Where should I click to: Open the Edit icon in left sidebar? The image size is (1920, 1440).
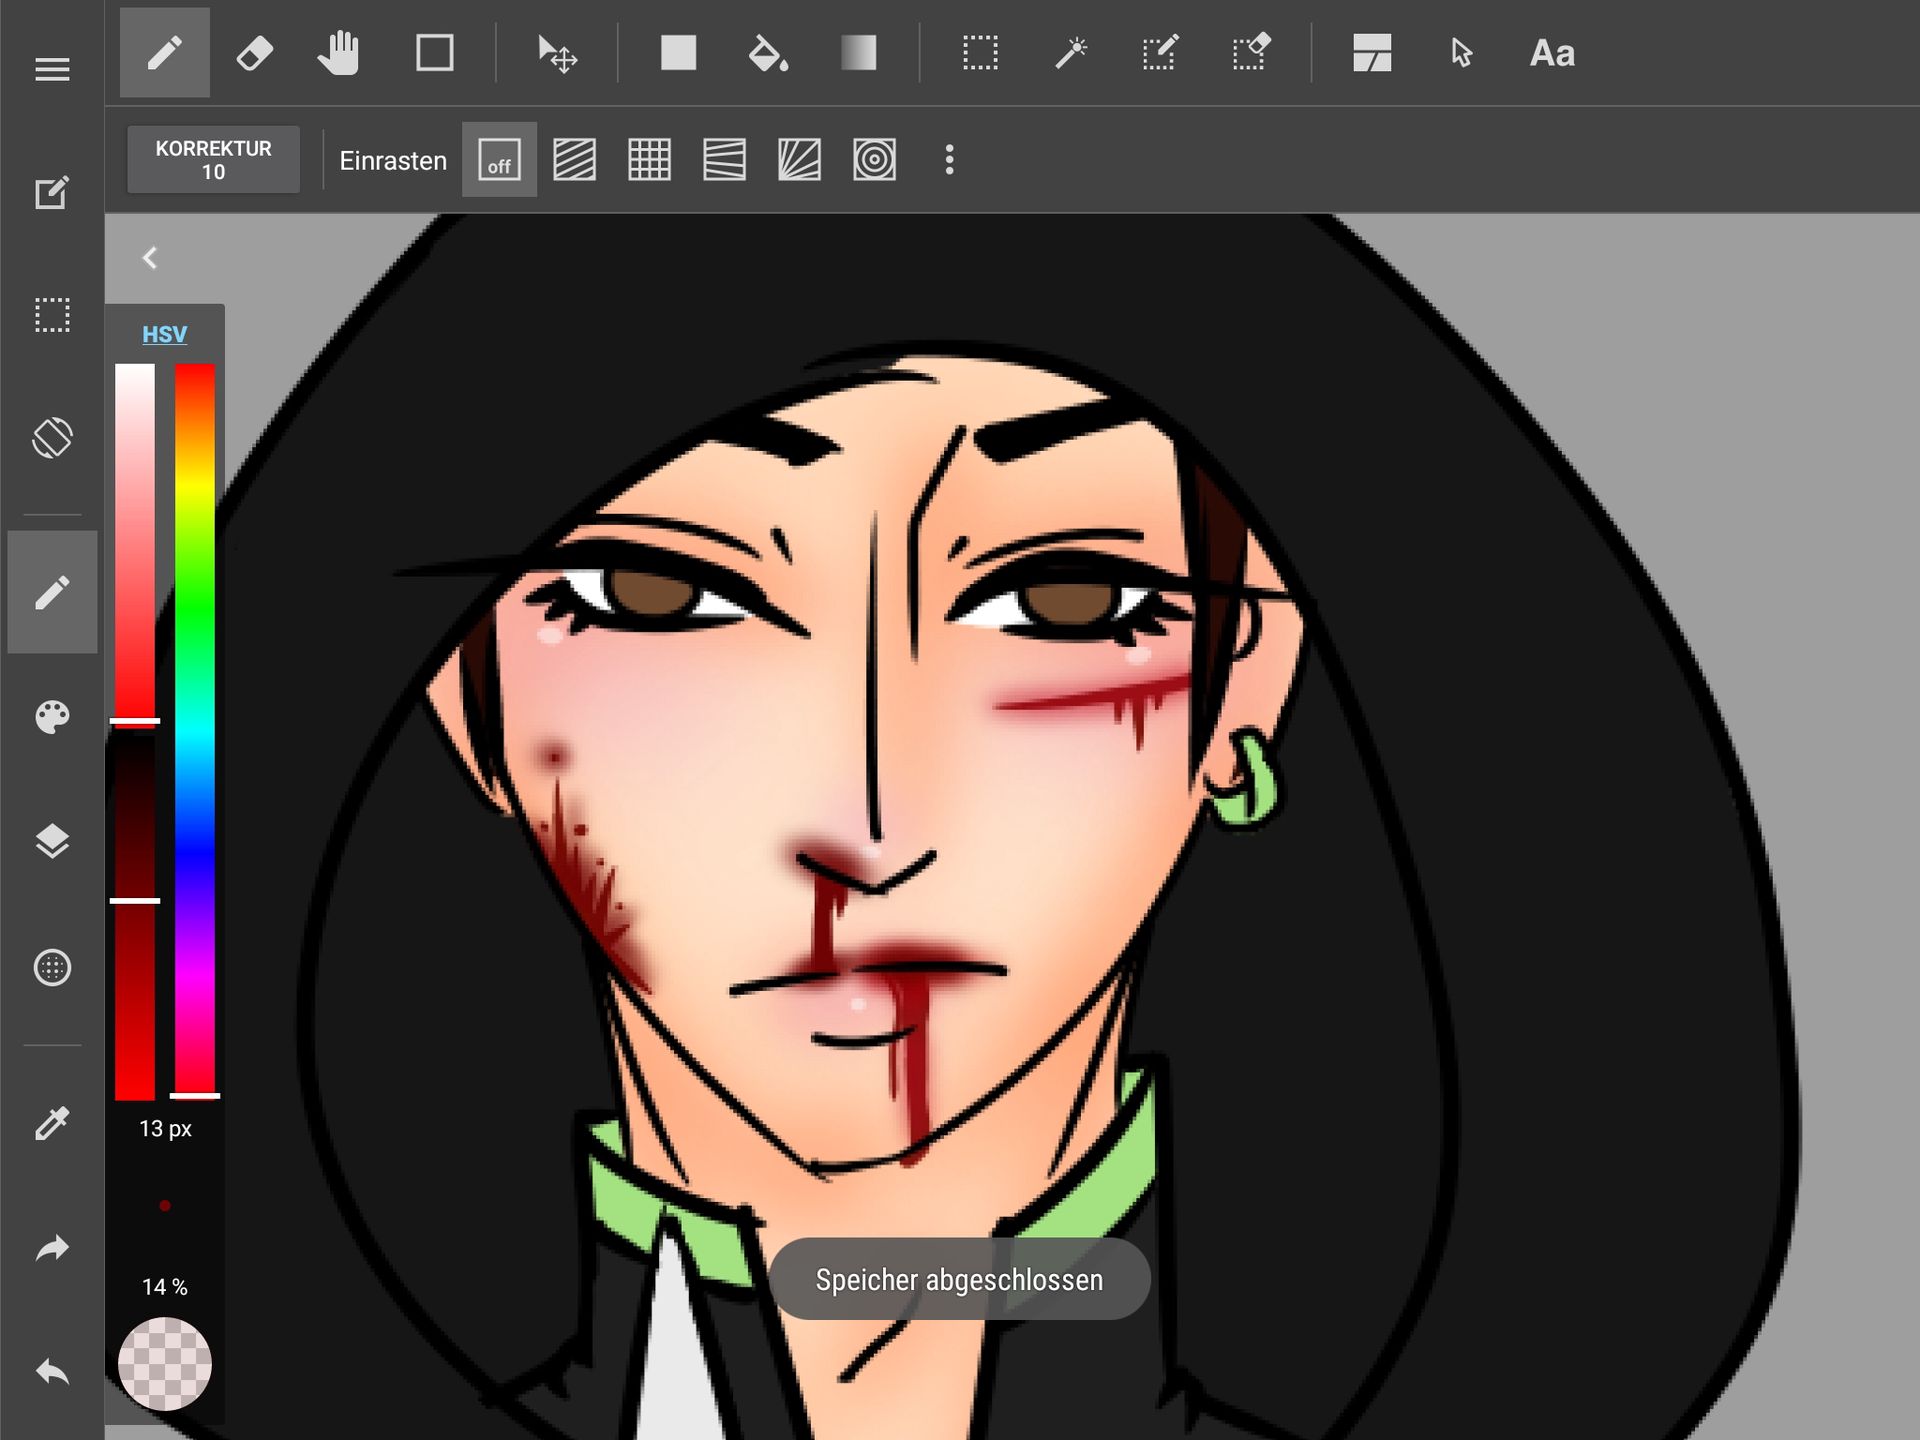[52, 192]
